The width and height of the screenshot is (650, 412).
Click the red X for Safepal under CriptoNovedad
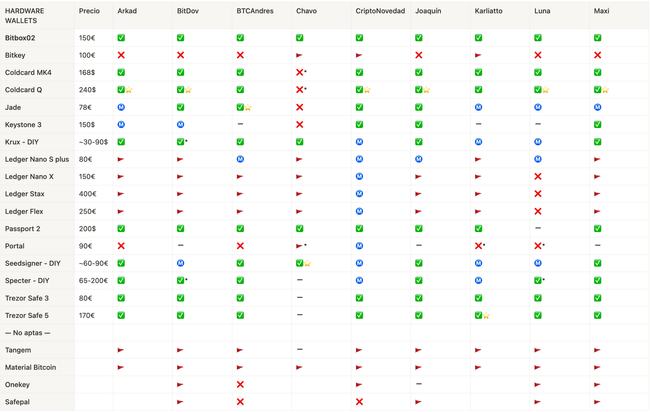[359, 402]
